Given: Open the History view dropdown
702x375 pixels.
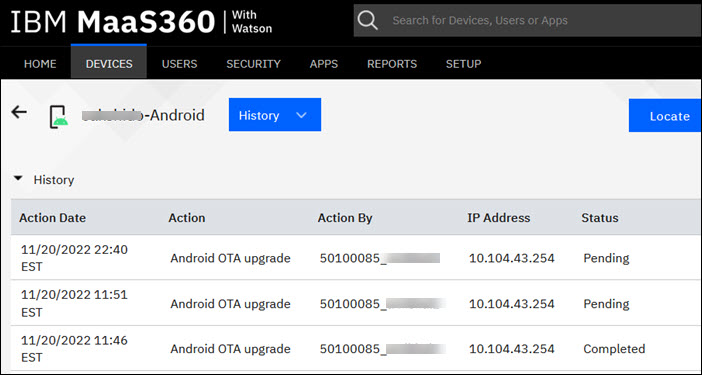Looking at the screenshot, I should (275, 115).
